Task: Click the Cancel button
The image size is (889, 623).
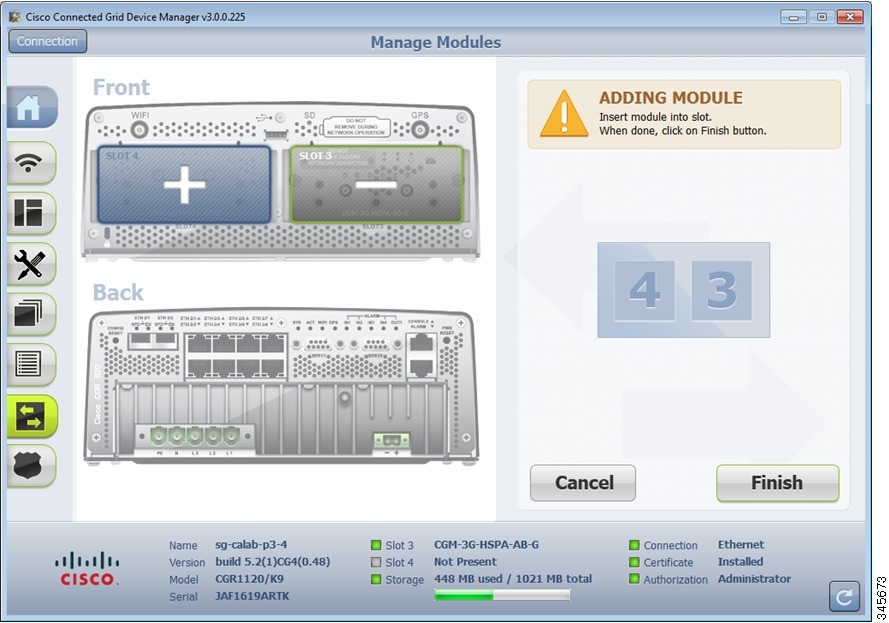Action: coord(583,483)
